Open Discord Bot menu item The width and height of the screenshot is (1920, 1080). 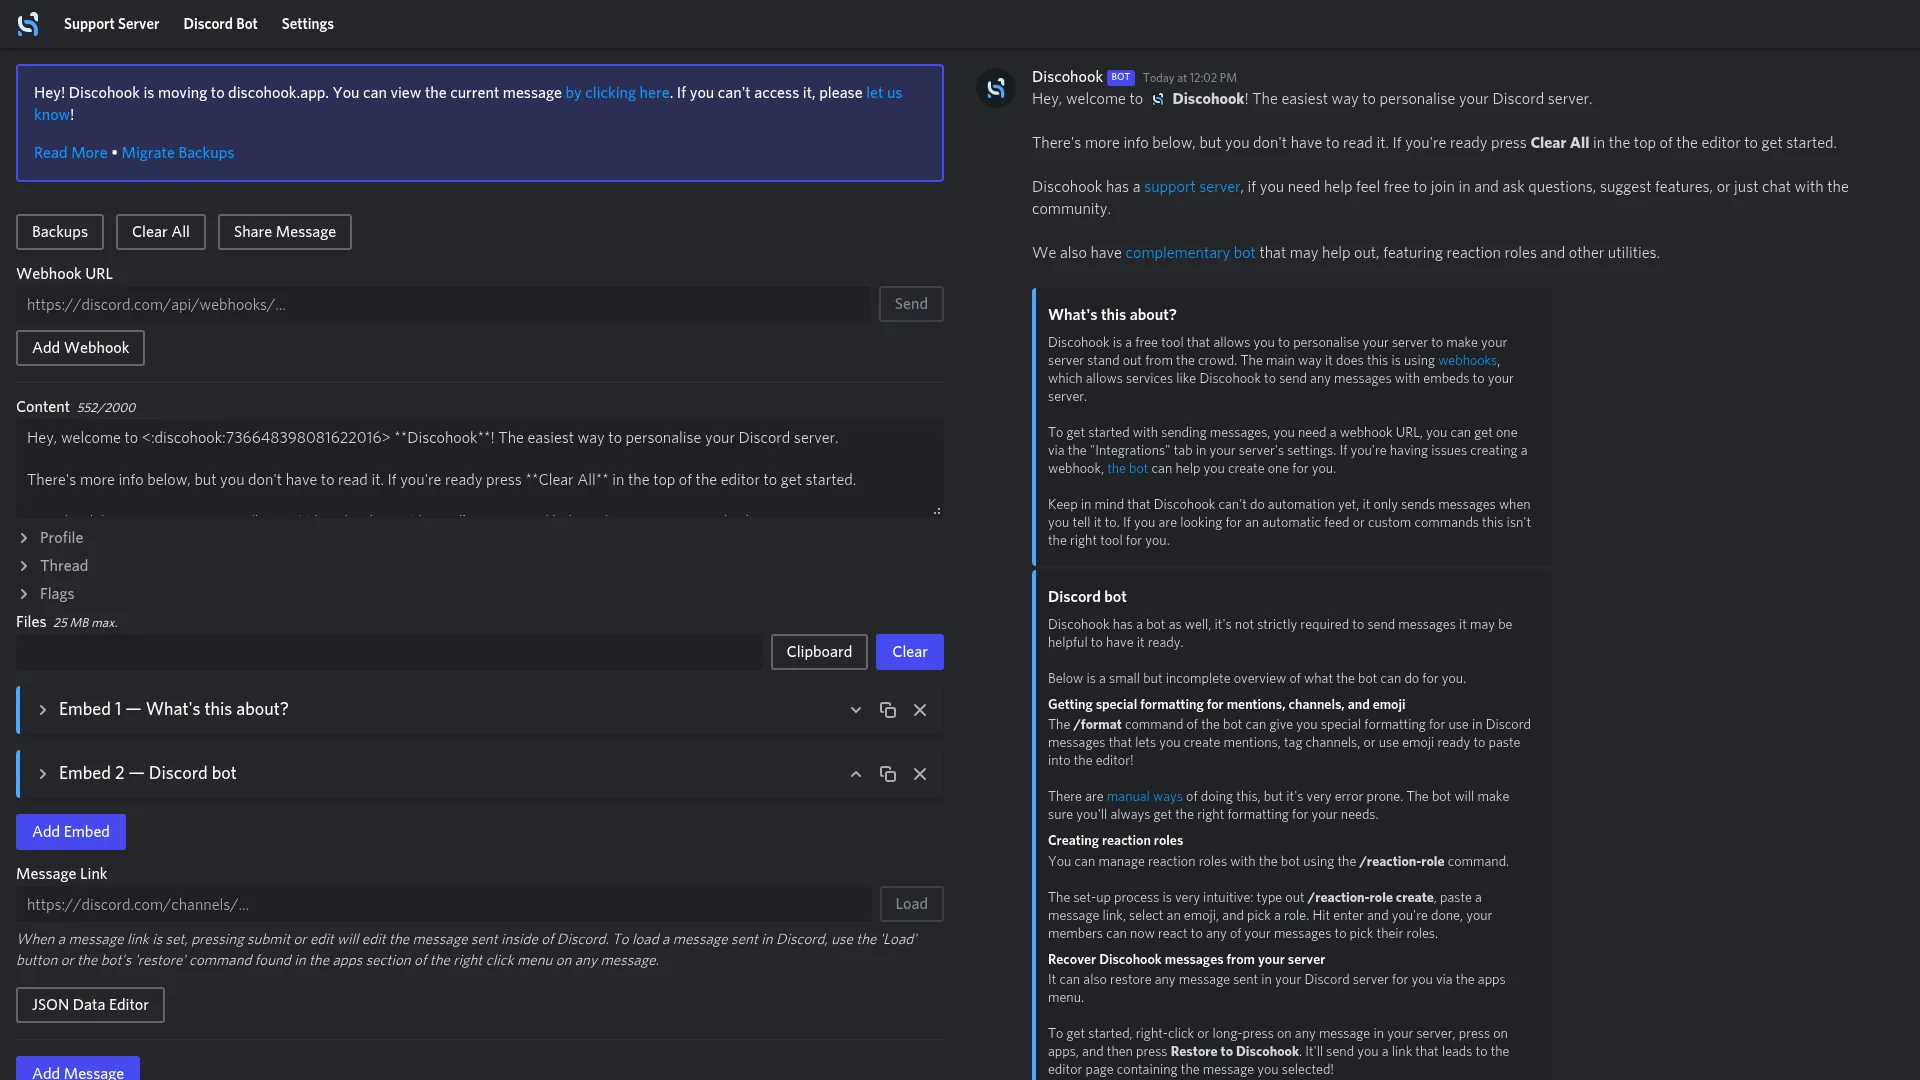point(220,24)
